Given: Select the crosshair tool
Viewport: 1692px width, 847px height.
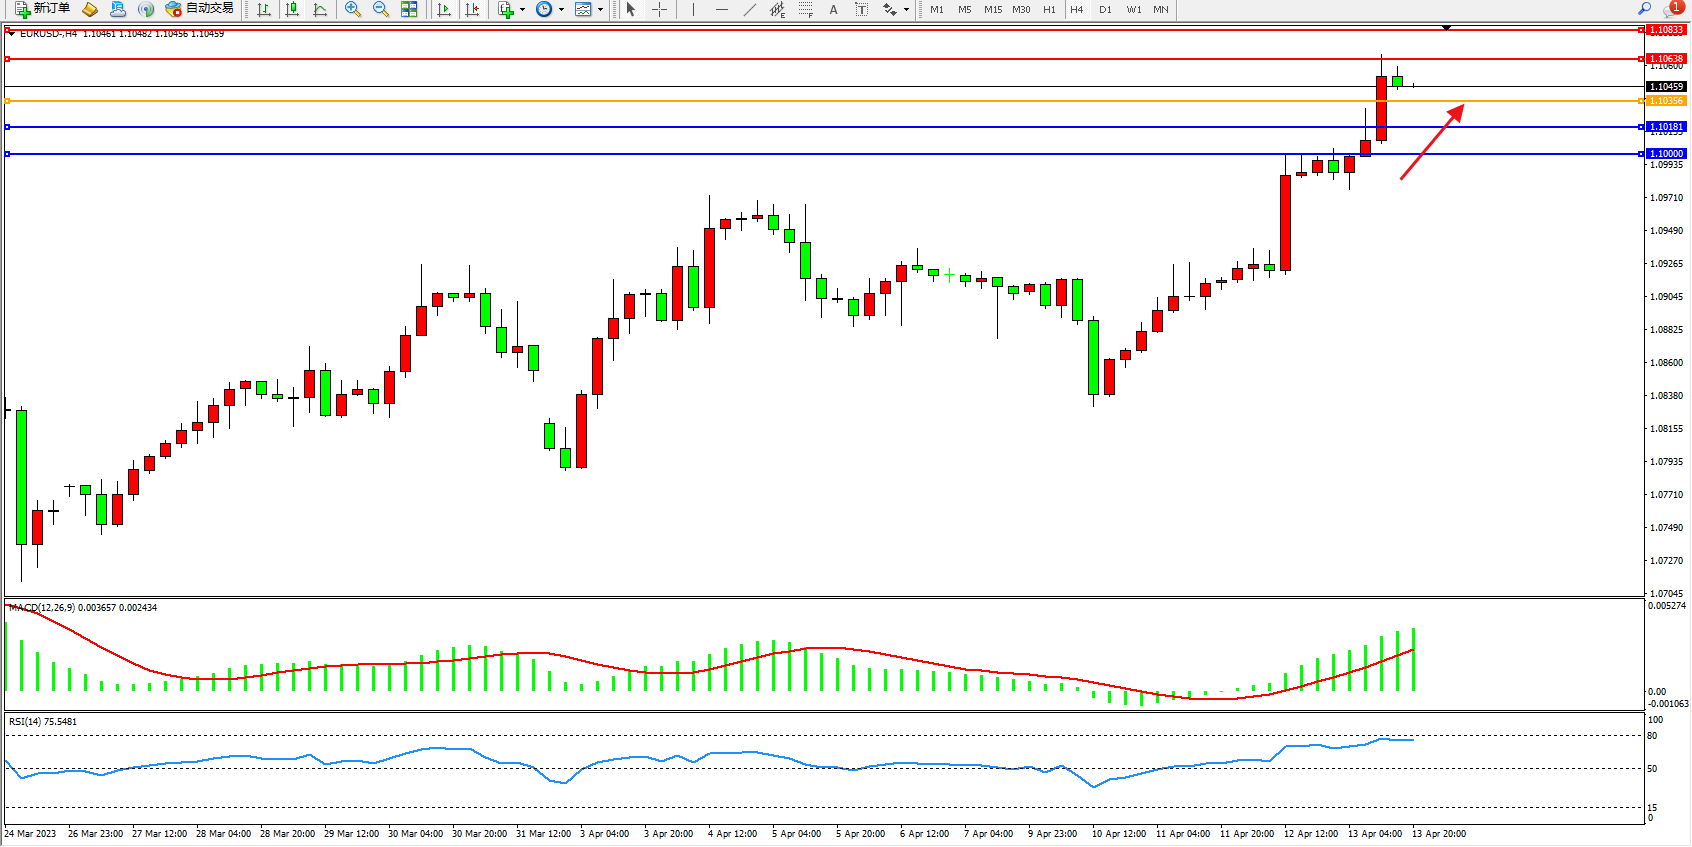Looking at the screenshot, I should tap(659, 9).
